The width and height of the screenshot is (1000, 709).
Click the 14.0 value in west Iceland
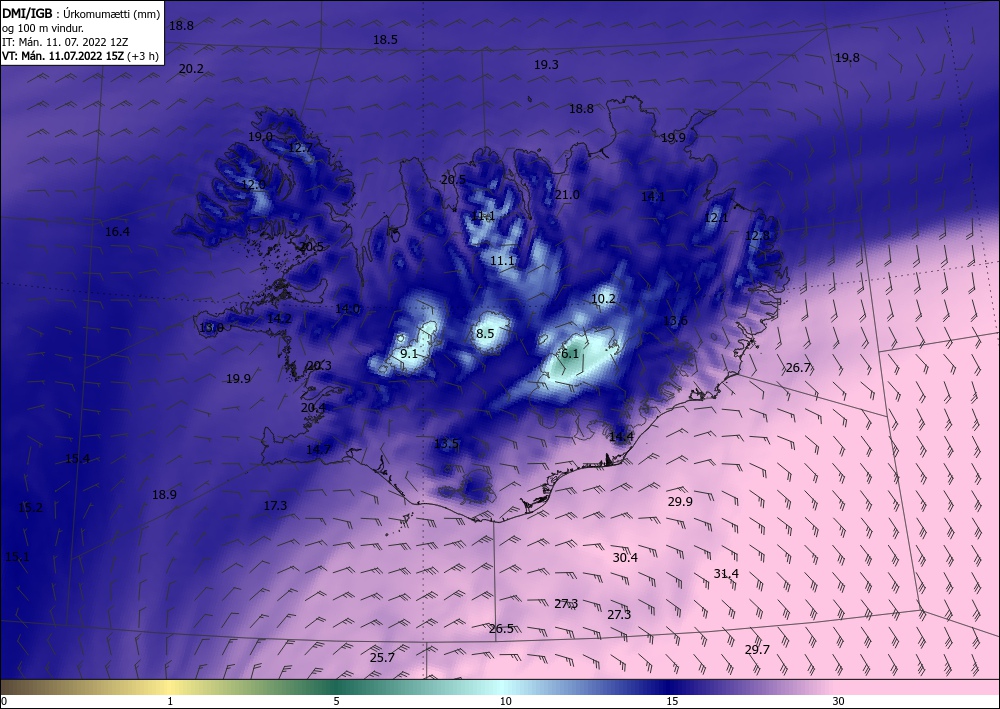tap(348, 309)
